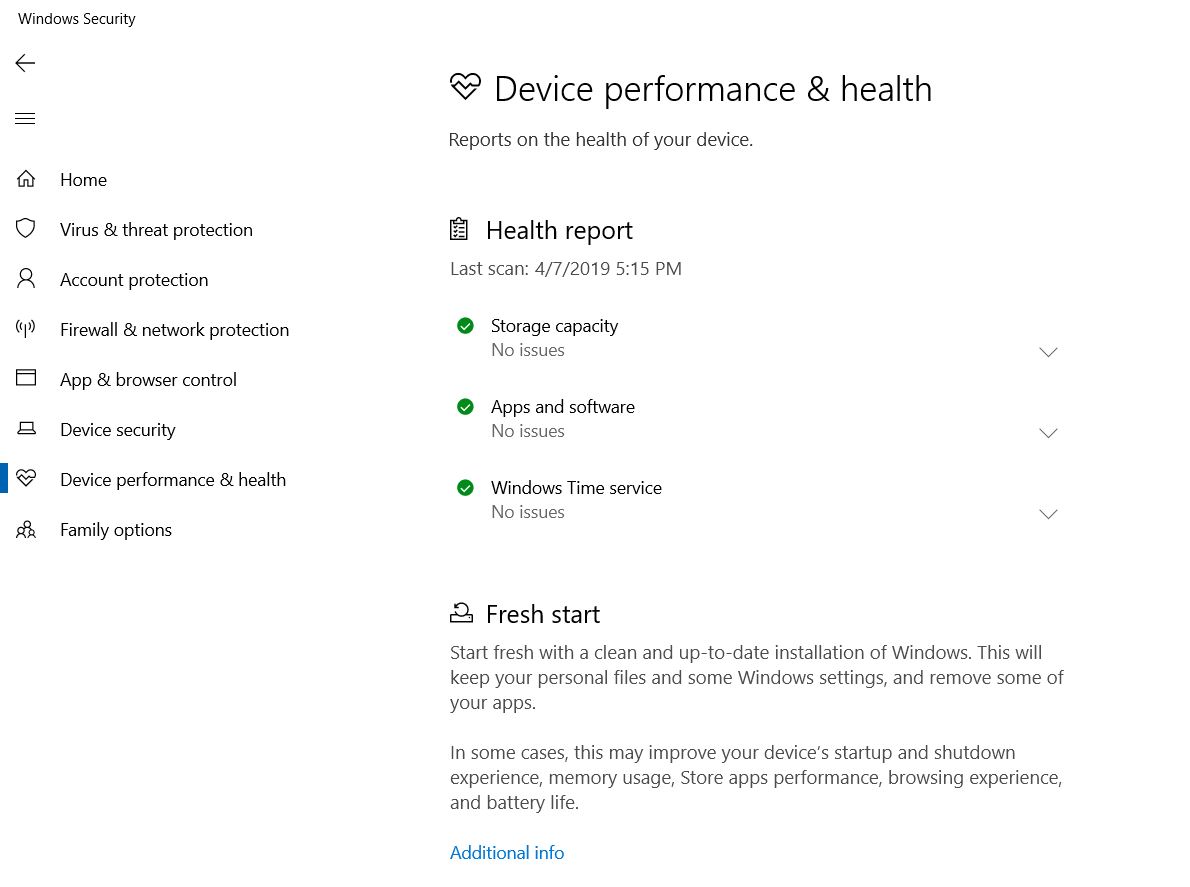Click the Apps and software green checkmark
The width and height of the screenshot is (1190, 887).
point(465,407)
